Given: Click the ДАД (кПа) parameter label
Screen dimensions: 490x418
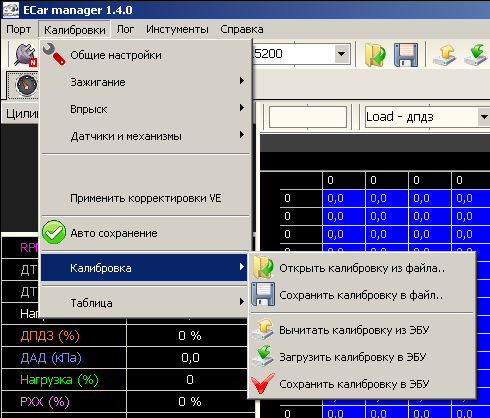Looking at the screenshot, I should (51, 358).
